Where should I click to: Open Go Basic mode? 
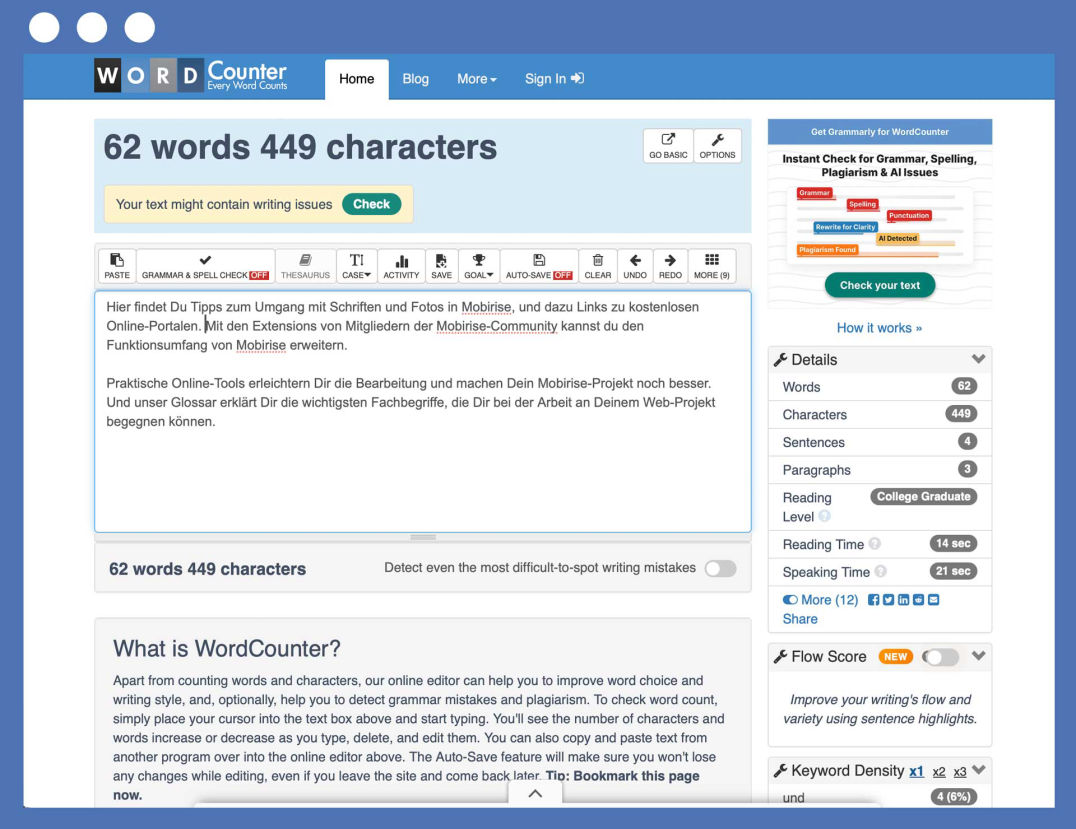tap(668, 145)
